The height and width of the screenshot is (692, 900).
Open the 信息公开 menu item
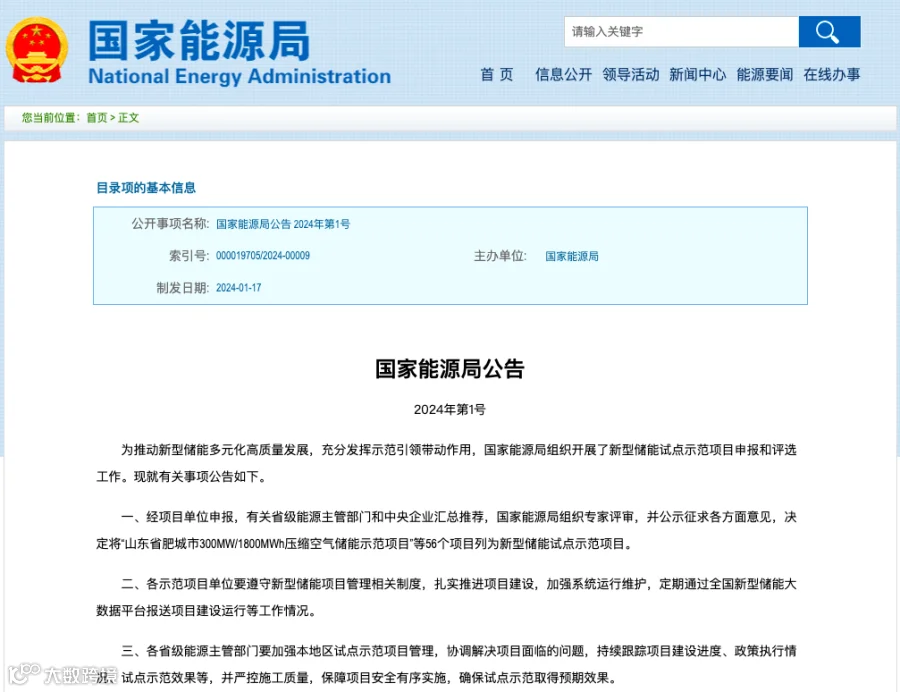pyautogui.click(x=564, y=75)
